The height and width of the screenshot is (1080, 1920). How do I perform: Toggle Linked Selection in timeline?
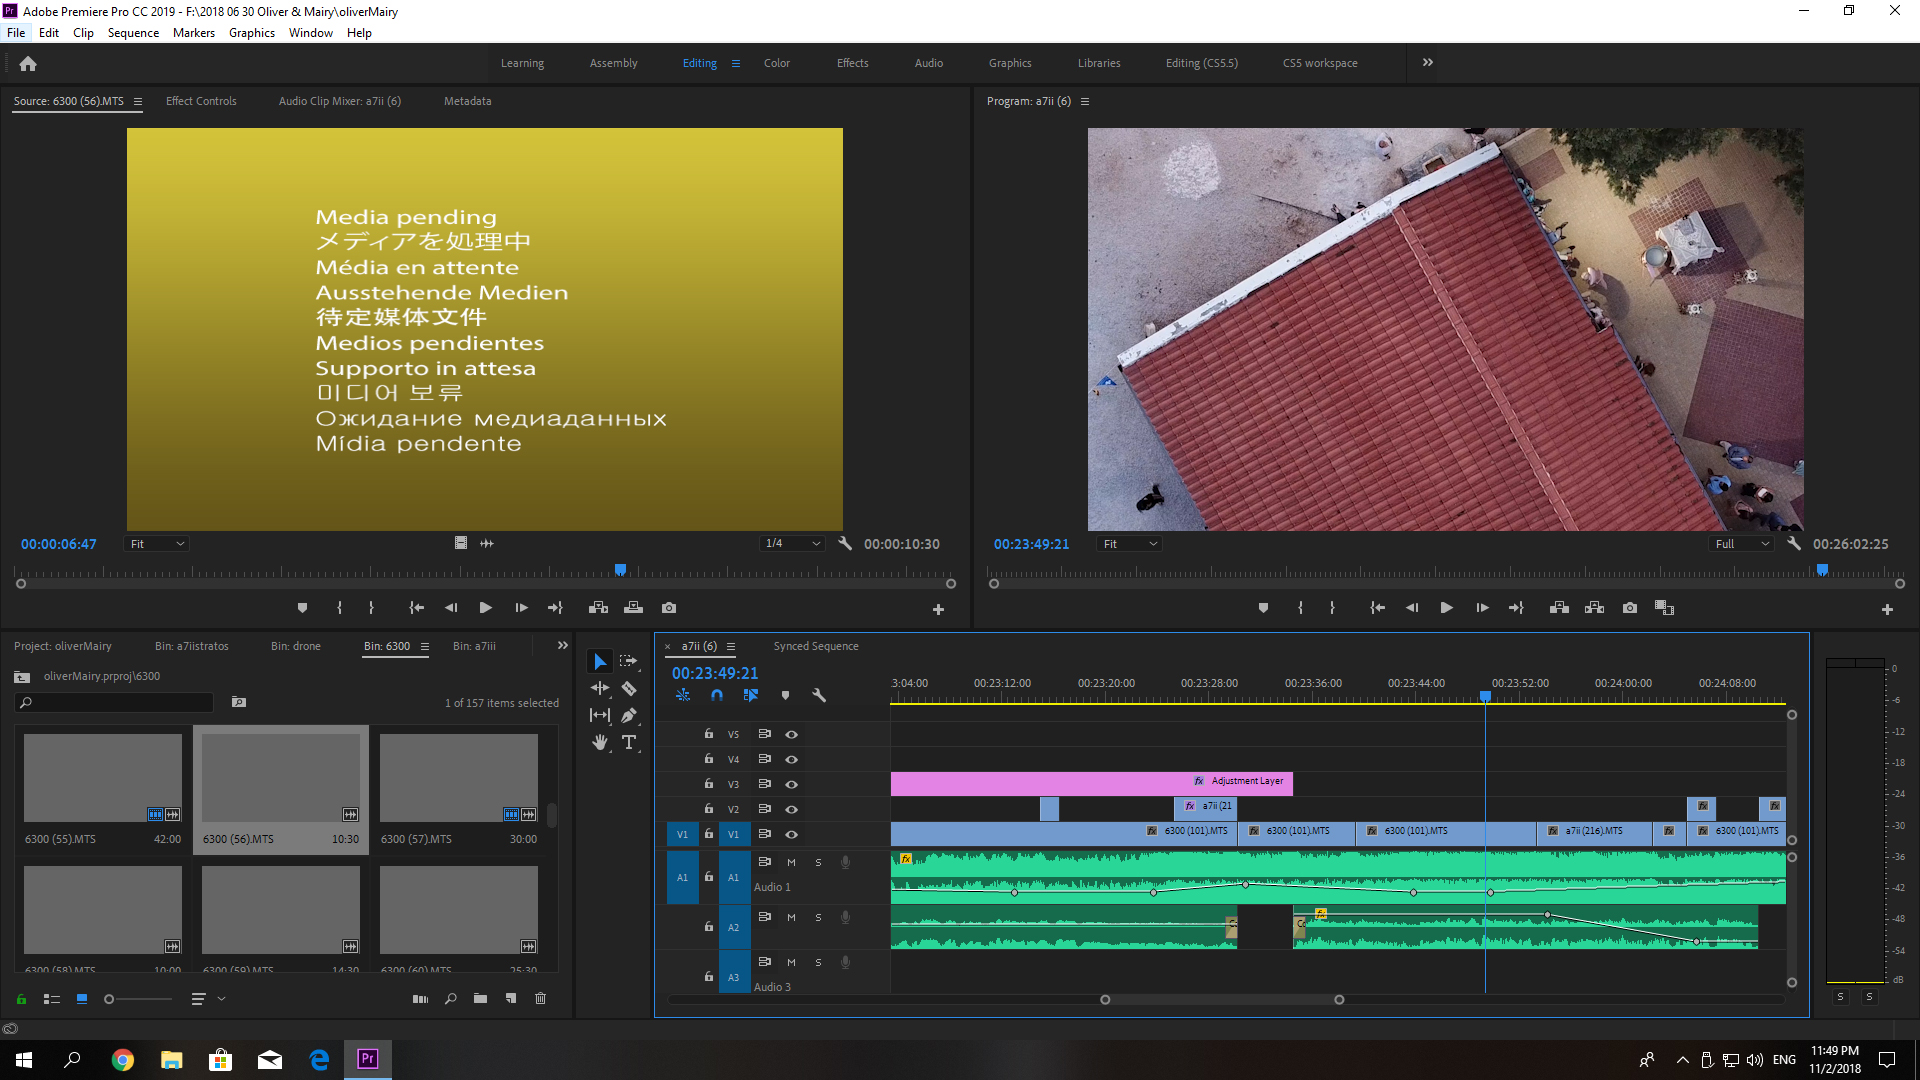[751, 695]
